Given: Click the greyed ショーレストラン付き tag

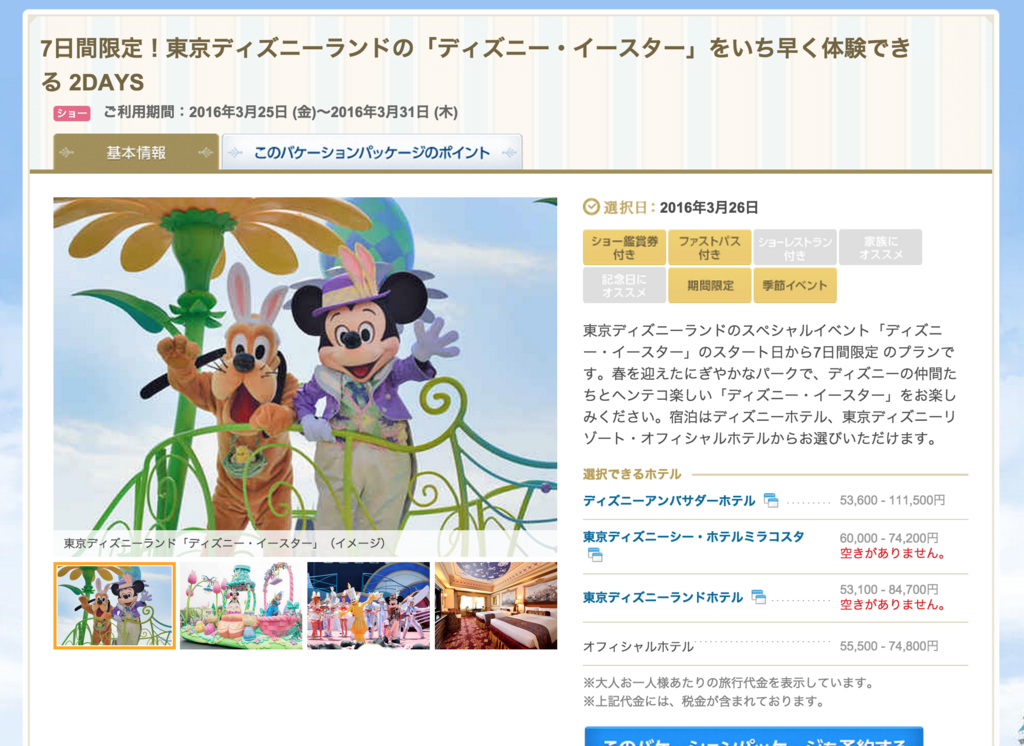Looking at the screenshot, I should point(795,248).
